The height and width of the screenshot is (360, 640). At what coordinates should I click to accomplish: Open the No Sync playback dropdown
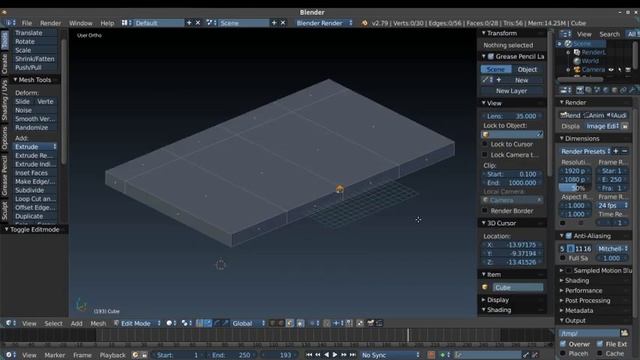pyautogui.click(x=390, y=355)
